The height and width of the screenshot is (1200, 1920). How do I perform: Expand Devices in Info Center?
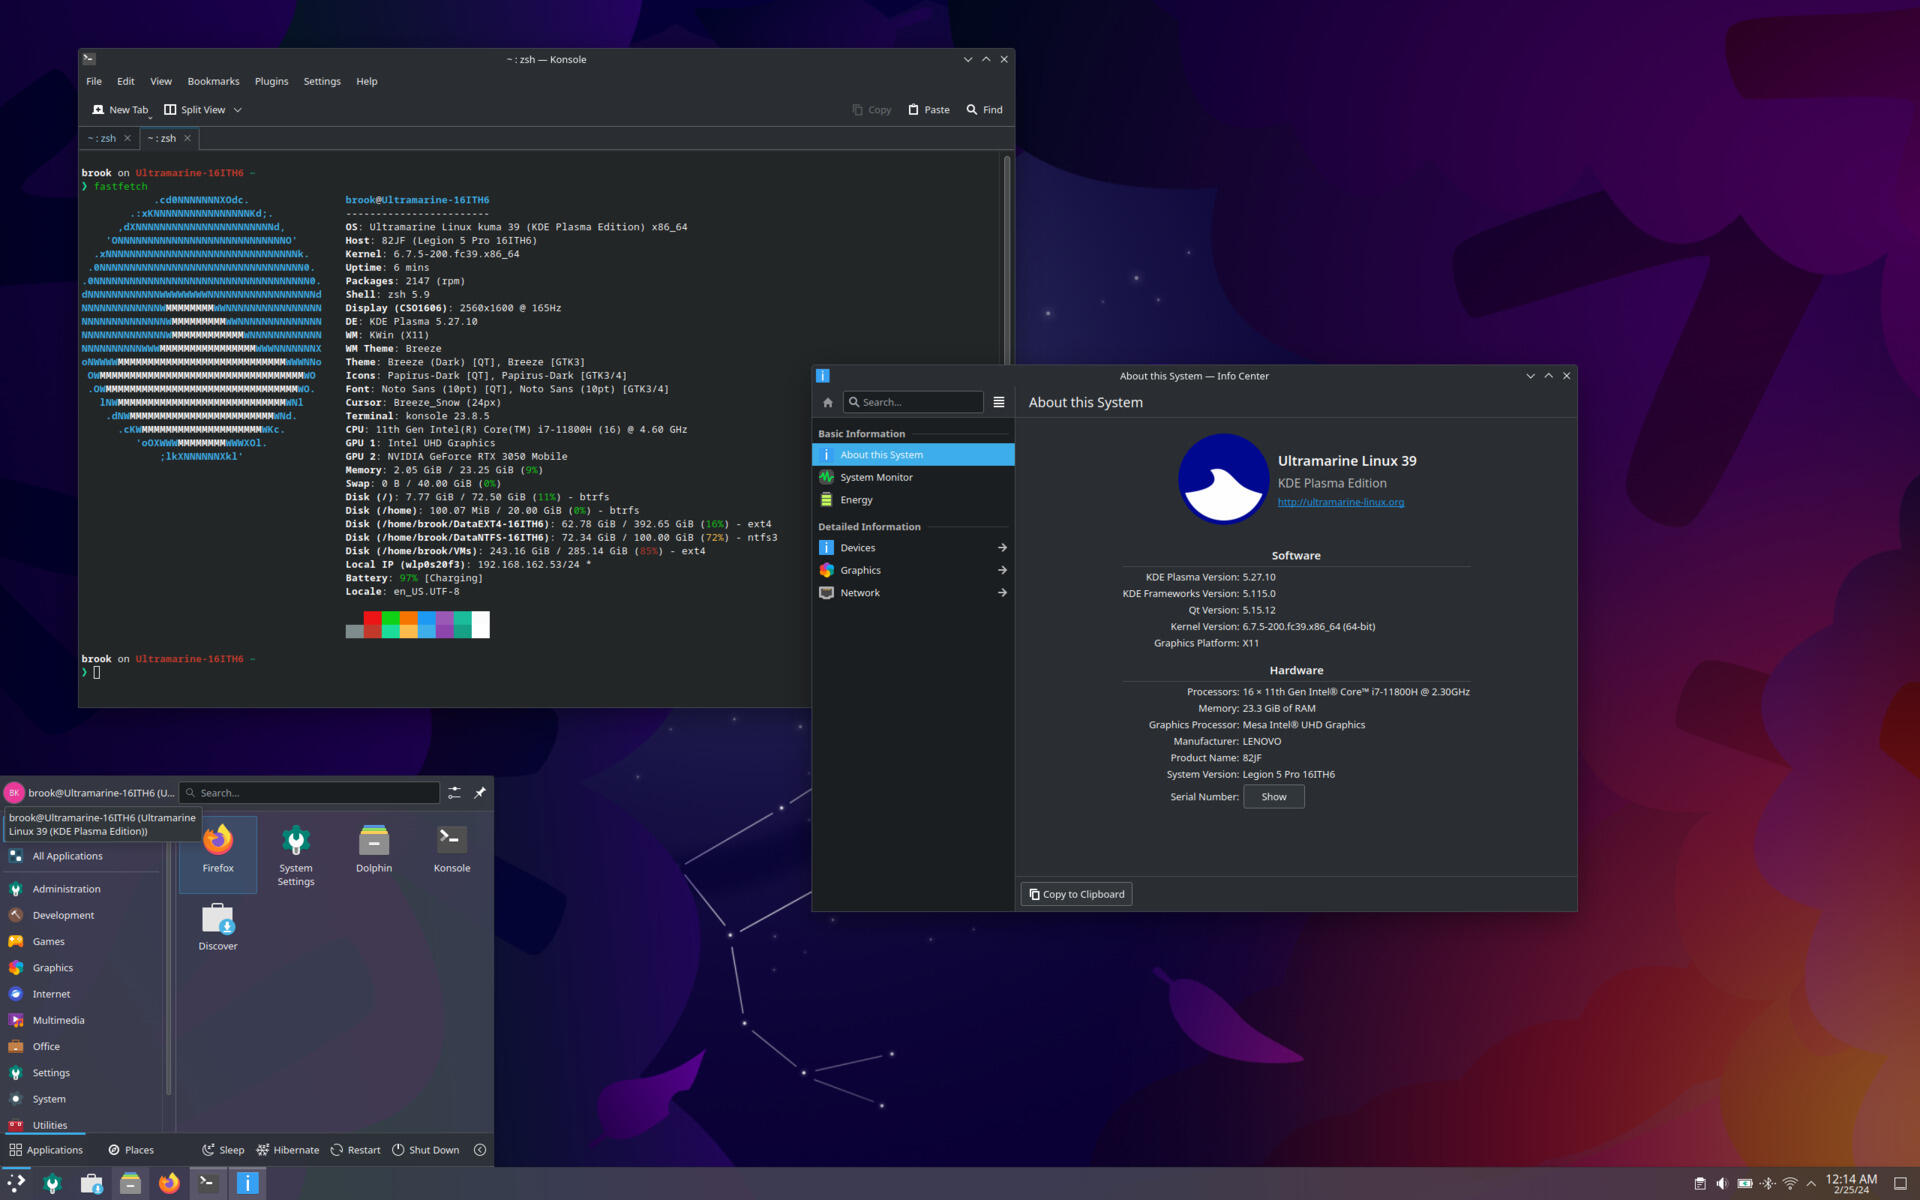913,548
